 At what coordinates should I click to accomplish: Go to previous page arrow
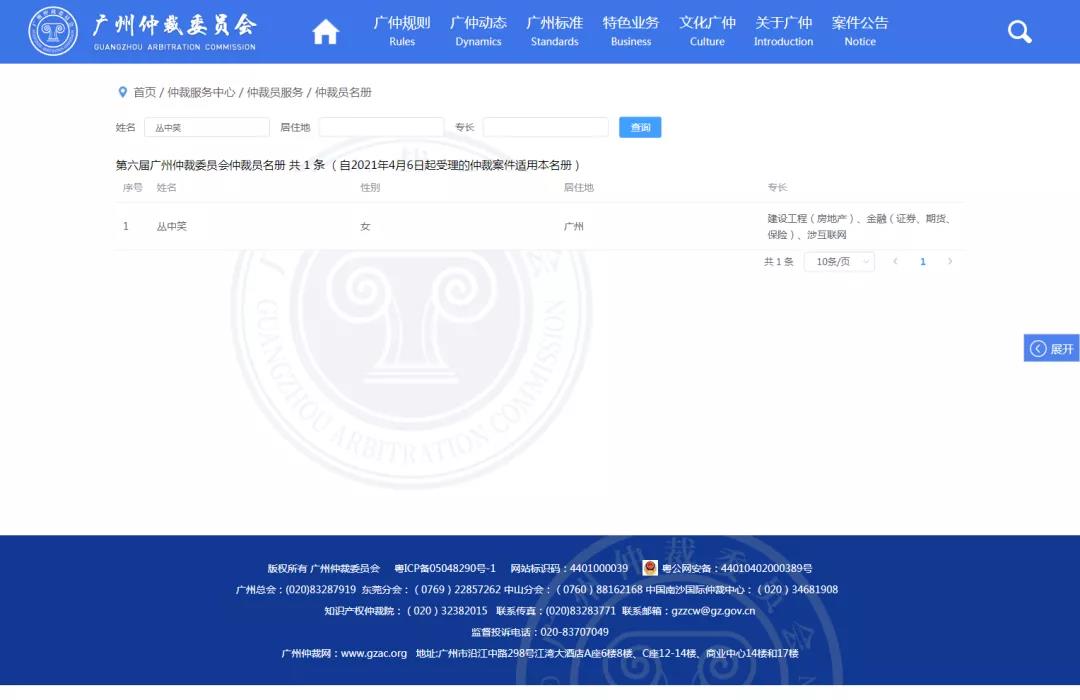point(895,261)
